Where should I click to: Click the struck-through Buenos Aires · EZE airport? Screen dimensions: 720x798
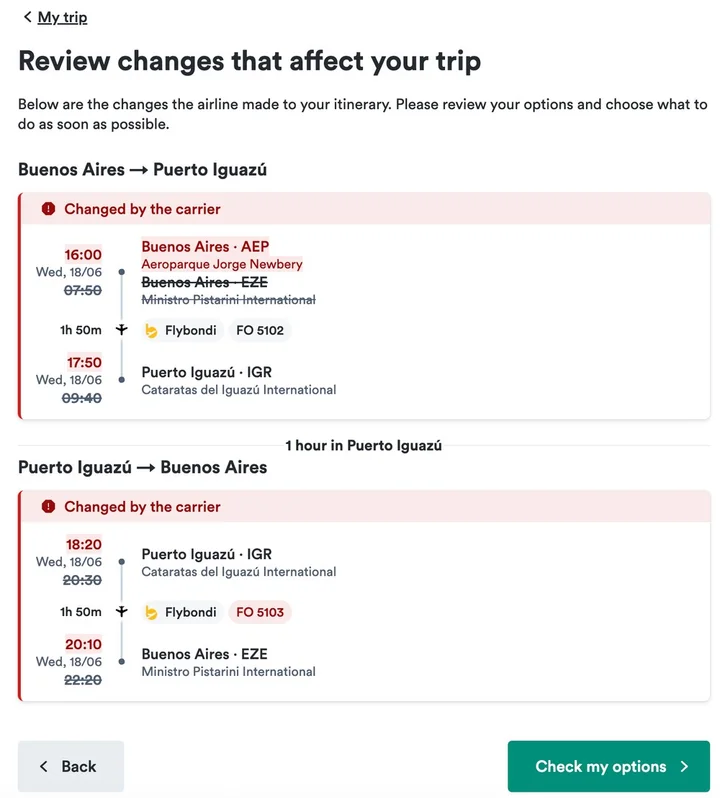point(204,283)
